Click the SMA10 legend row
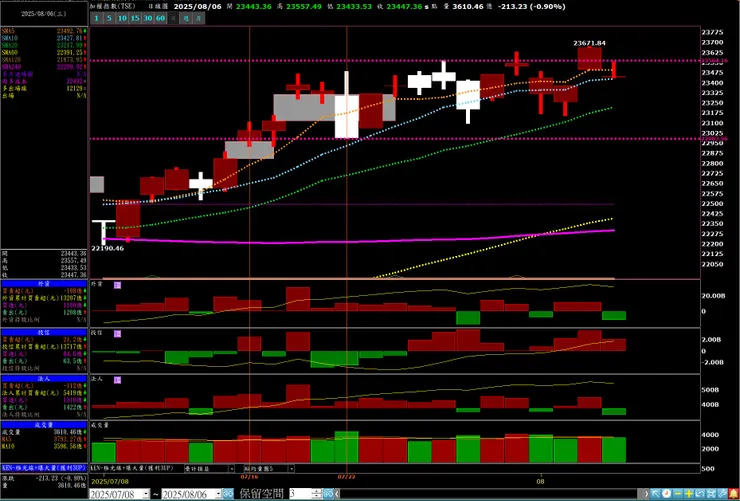The image size is (740, 501). 44,38
